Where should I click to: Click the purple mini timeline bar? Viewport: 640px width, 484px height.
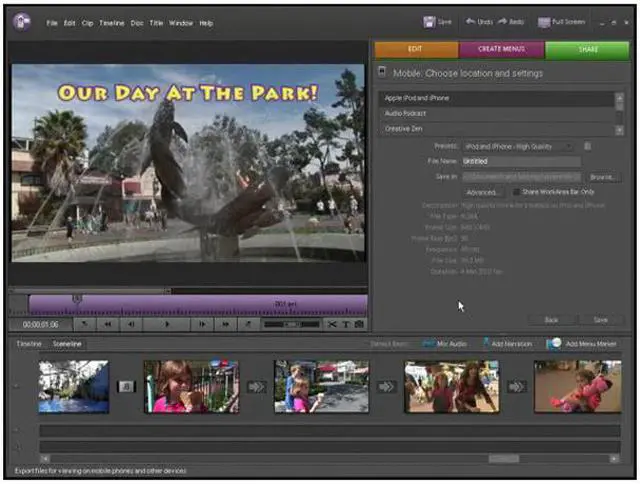pyautogui.click(x=198, y=305)
